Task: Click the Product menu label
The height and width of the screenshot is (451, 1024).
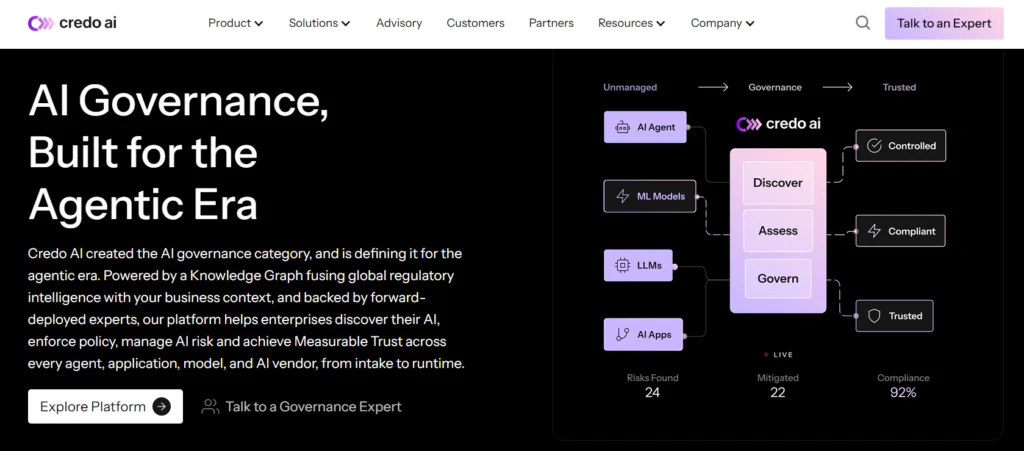Action: [230, 23]
